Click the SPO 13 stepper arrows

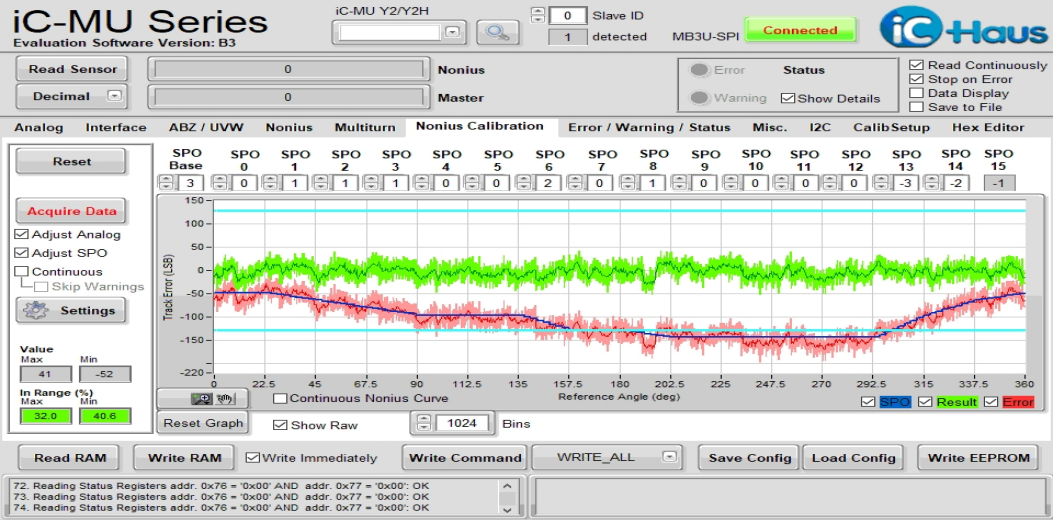tap(880, 182)
